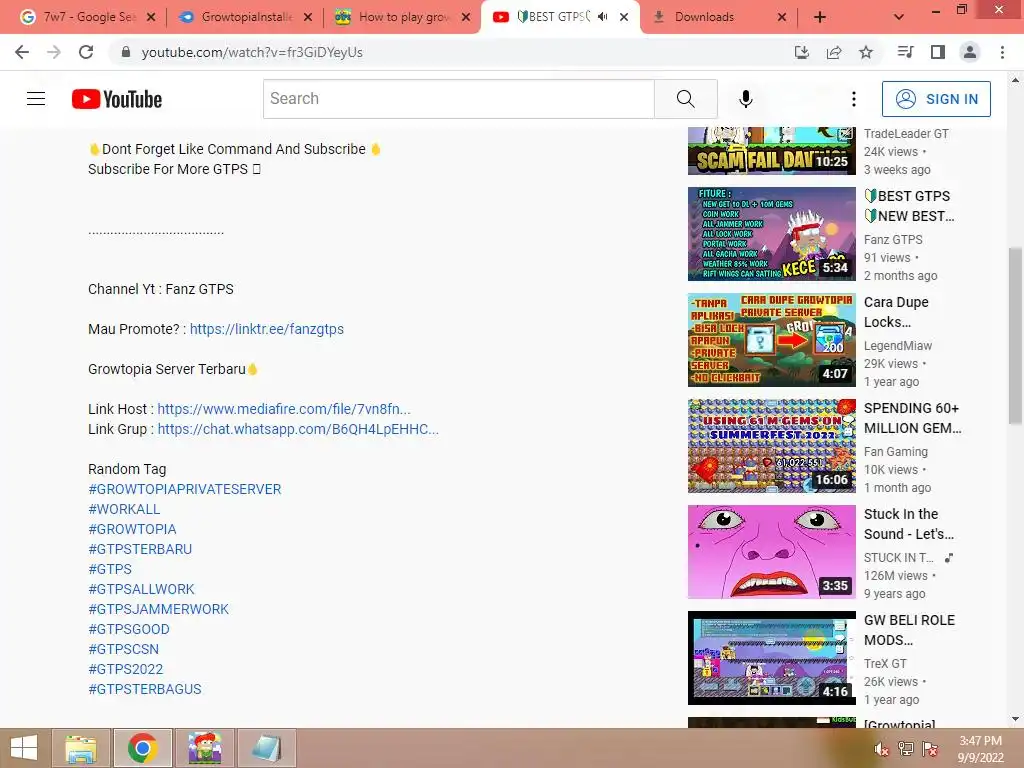Click the SIGN IN button
Screen dimensions: 1024x768
tap(936, 99)
